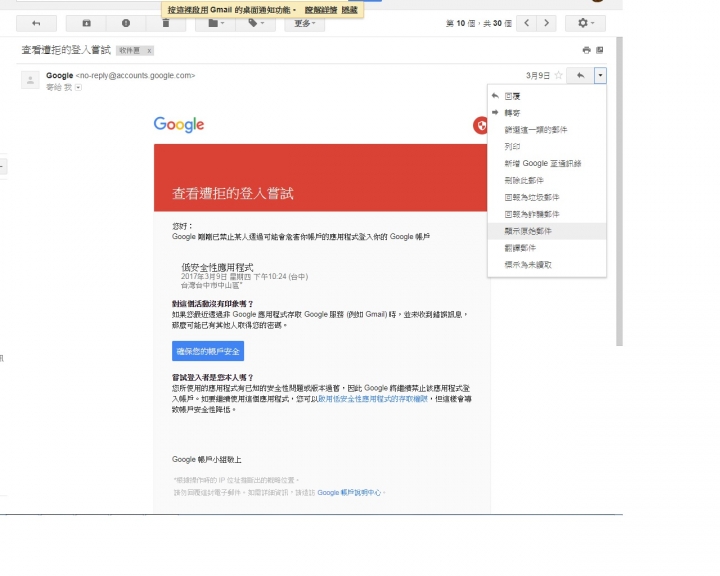Viewport: 720px width, 576px height.
Task: Click the 低安全性應用程式 heading text
Action: click(217, 267)
